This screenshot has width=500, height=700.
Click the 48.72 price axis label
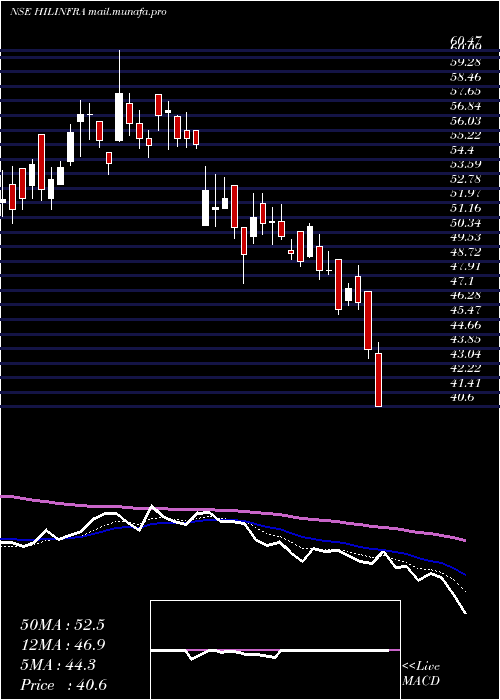(x=466, y=251)
